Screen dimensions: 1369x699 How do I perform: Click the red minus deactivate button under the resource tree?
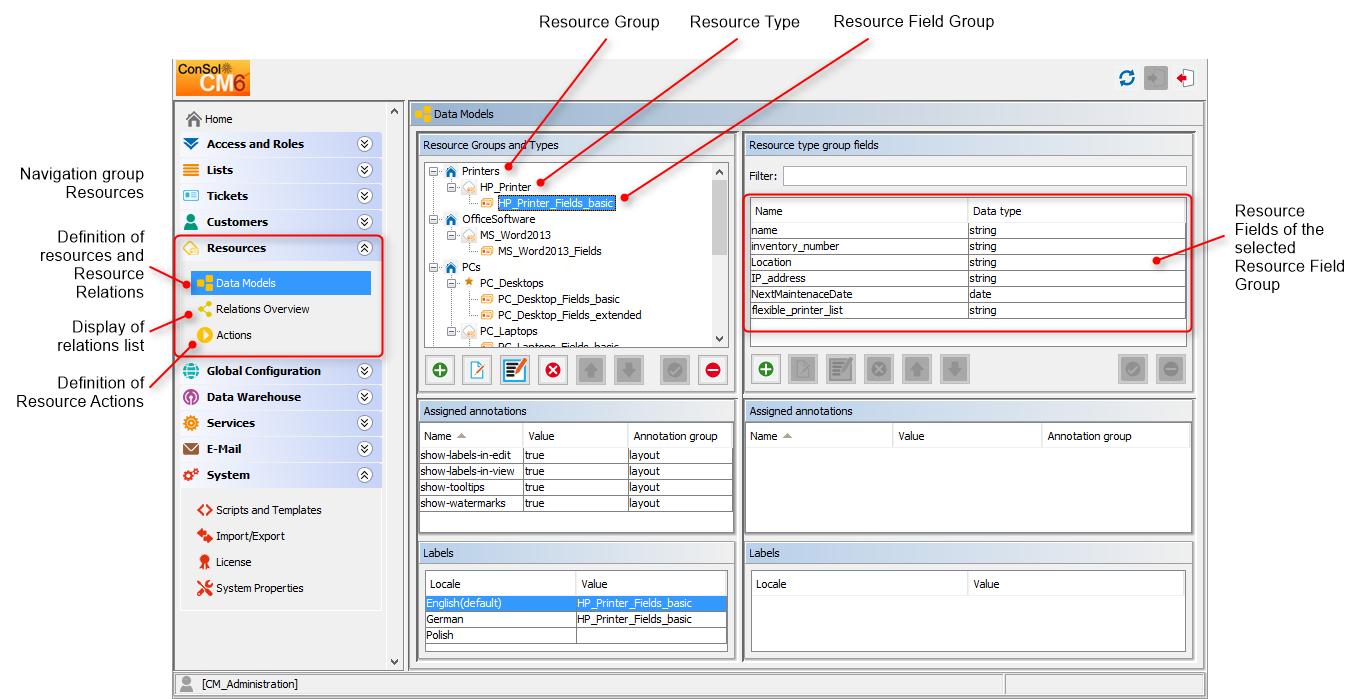coord(712,370)
